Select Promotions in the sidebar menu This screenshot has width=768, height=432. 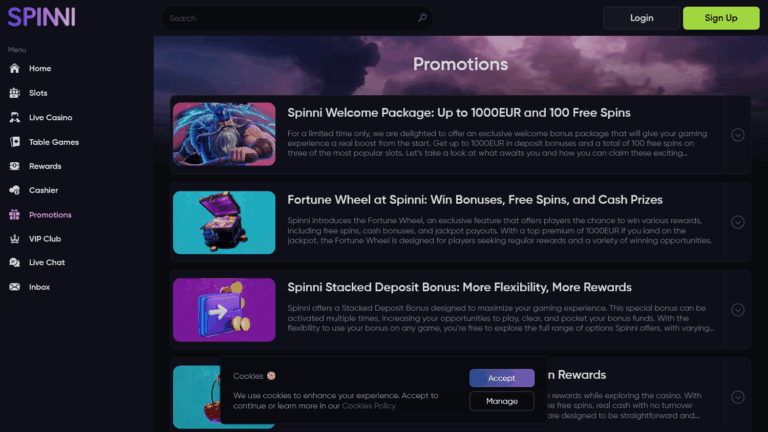click(x=50, y=215)
